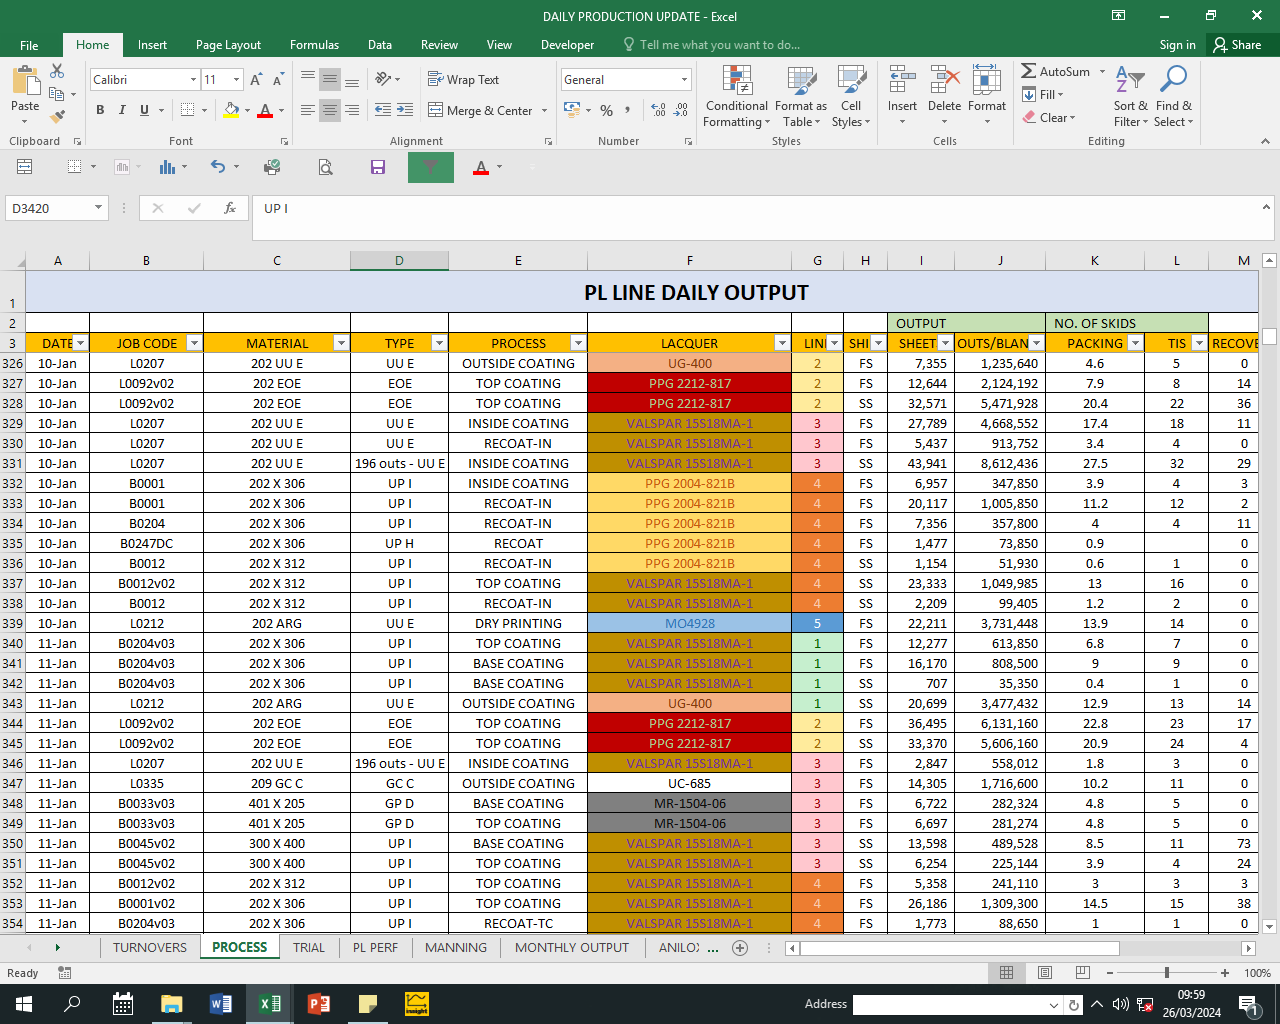
Task: Toggle the green Filter button in Quick Access
Action: pos(431,167)
